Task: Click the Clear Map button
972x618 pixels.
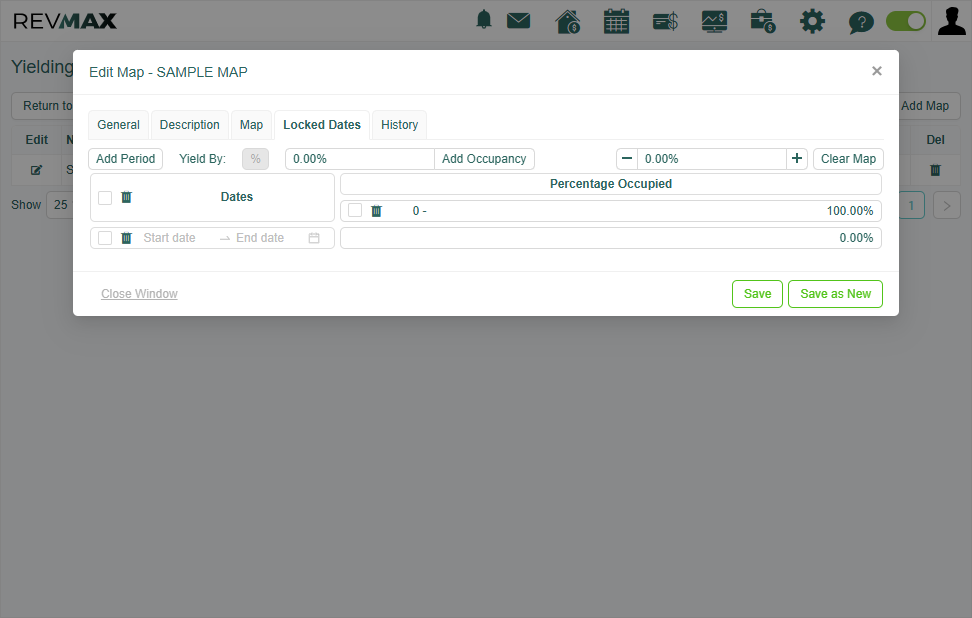Action: pyautogui.click(x=848, y=159)
